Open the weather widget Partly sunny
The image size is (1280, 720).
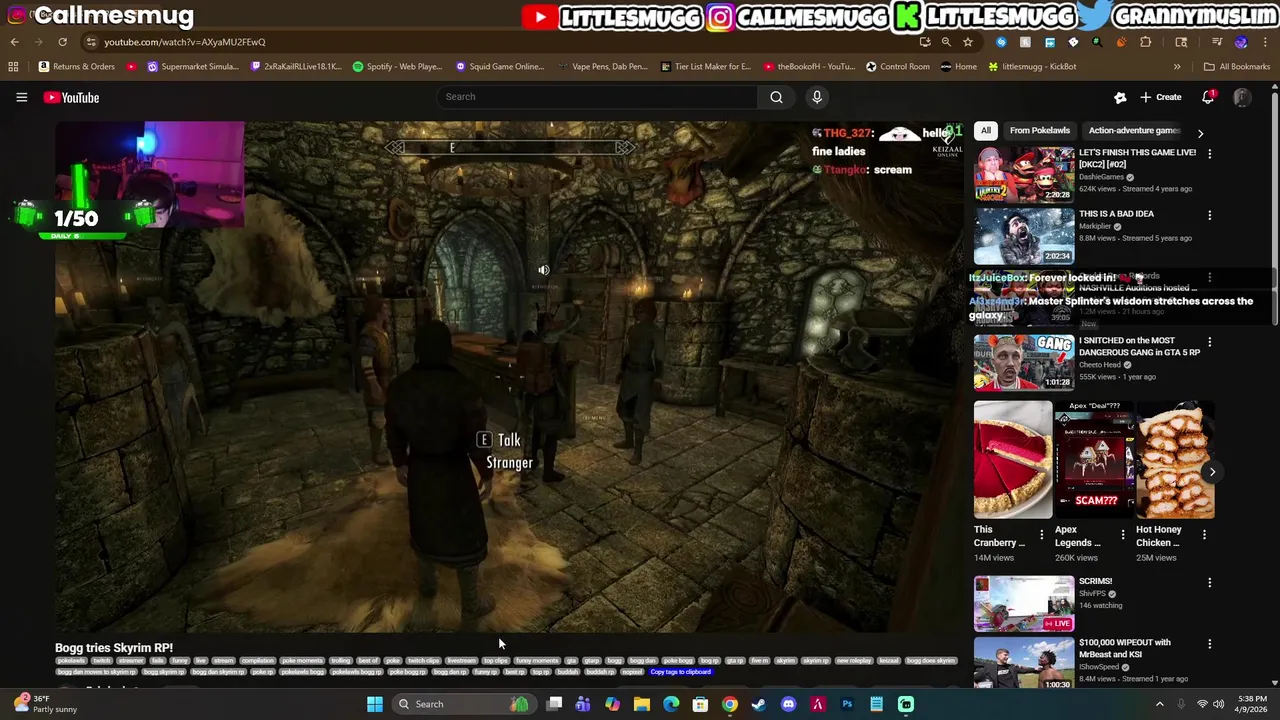pos(48,704)
